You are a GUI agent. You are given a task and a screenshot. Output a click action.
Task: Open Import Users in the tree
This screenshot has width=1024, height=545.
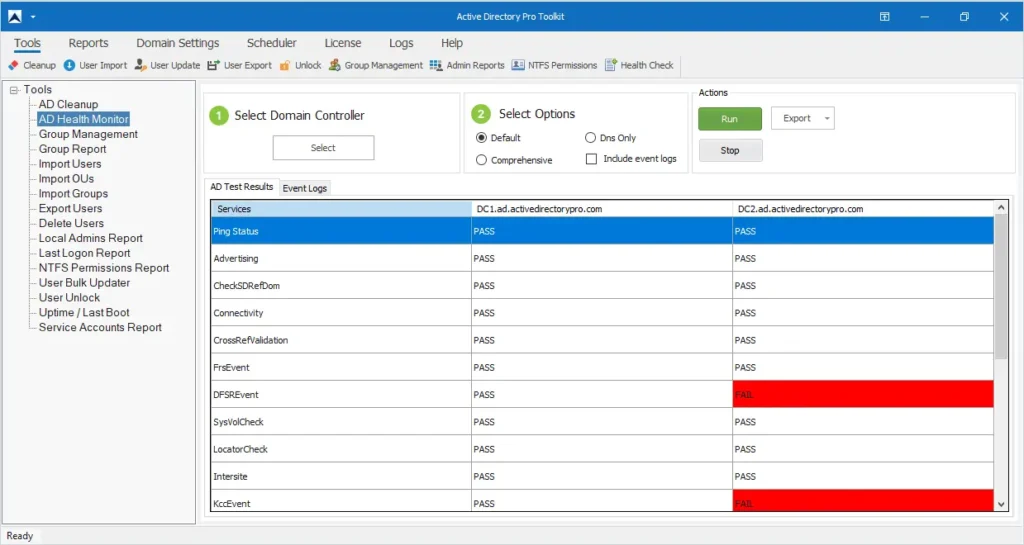(x=70, y=164)
